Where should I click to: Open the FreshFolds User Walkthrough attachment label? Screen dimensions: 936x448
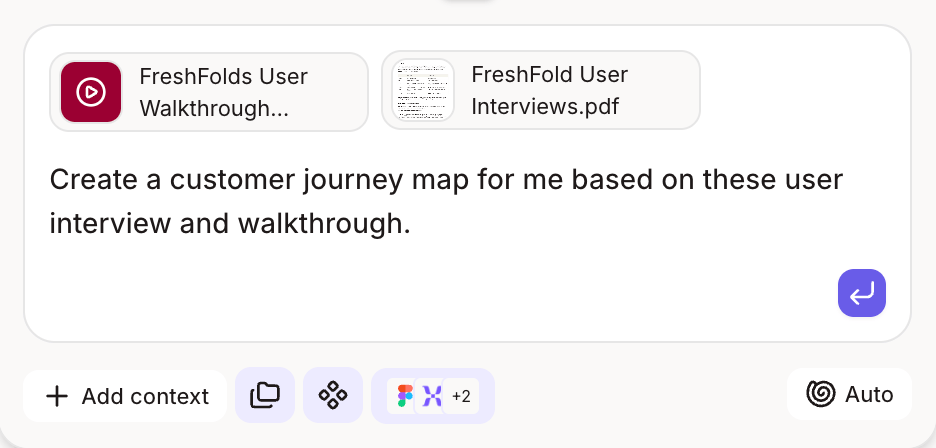point(223,93)
